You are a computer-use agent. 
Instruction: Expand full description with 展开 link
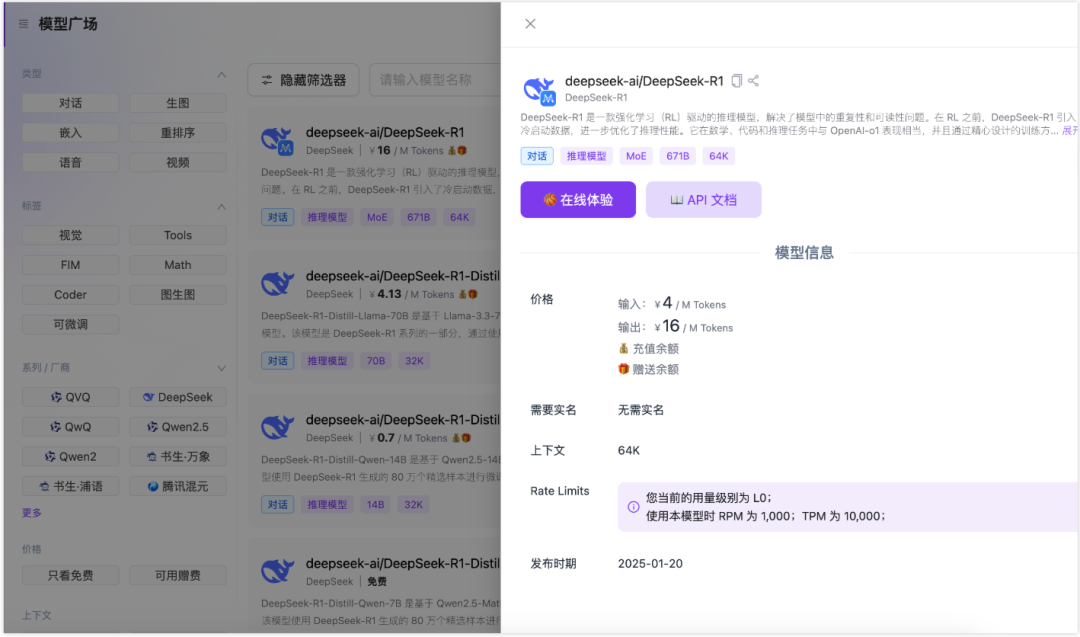pyautogui.click(x=1070, y=131)
